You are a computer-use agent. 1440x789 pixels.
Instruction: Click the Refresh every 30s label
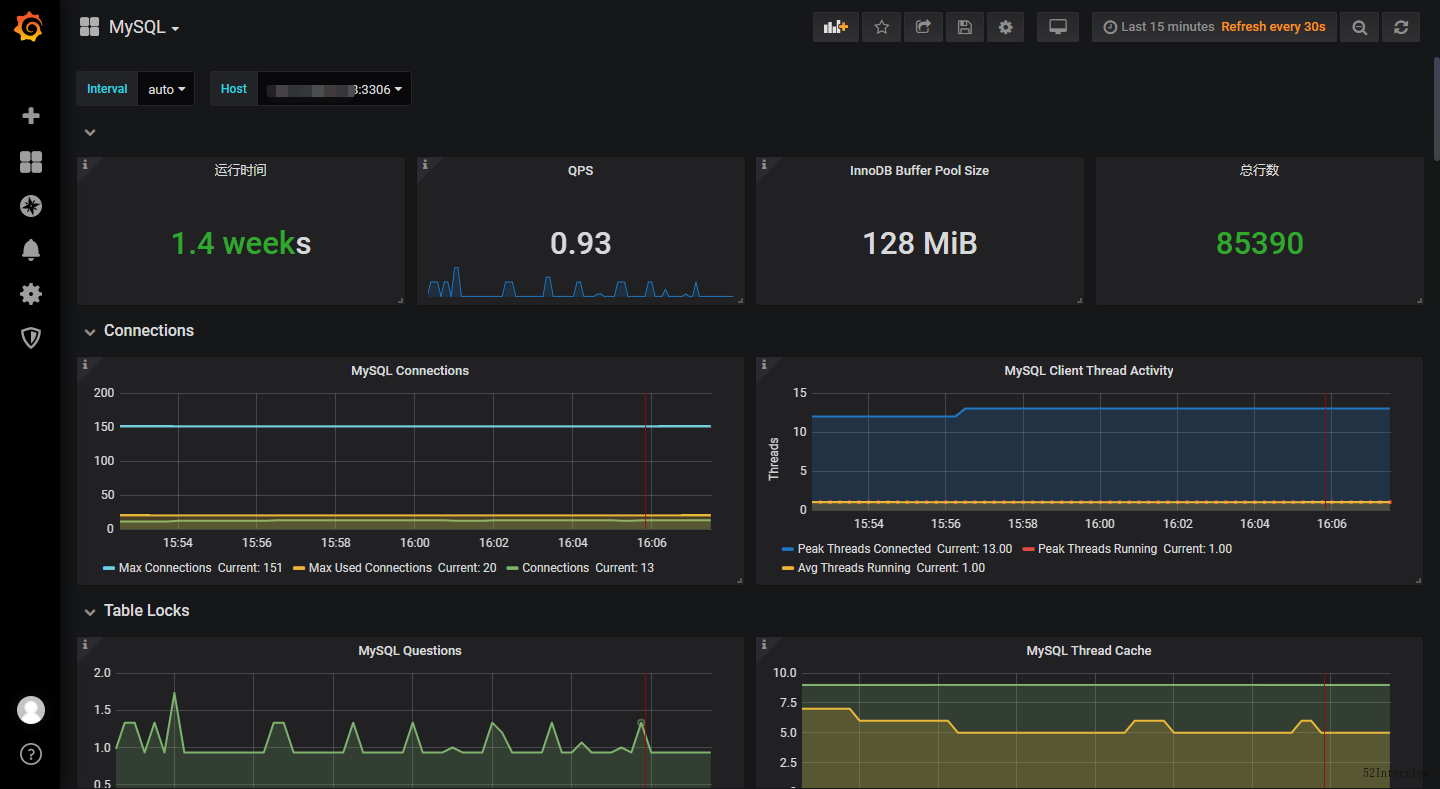coord(1273,27)
